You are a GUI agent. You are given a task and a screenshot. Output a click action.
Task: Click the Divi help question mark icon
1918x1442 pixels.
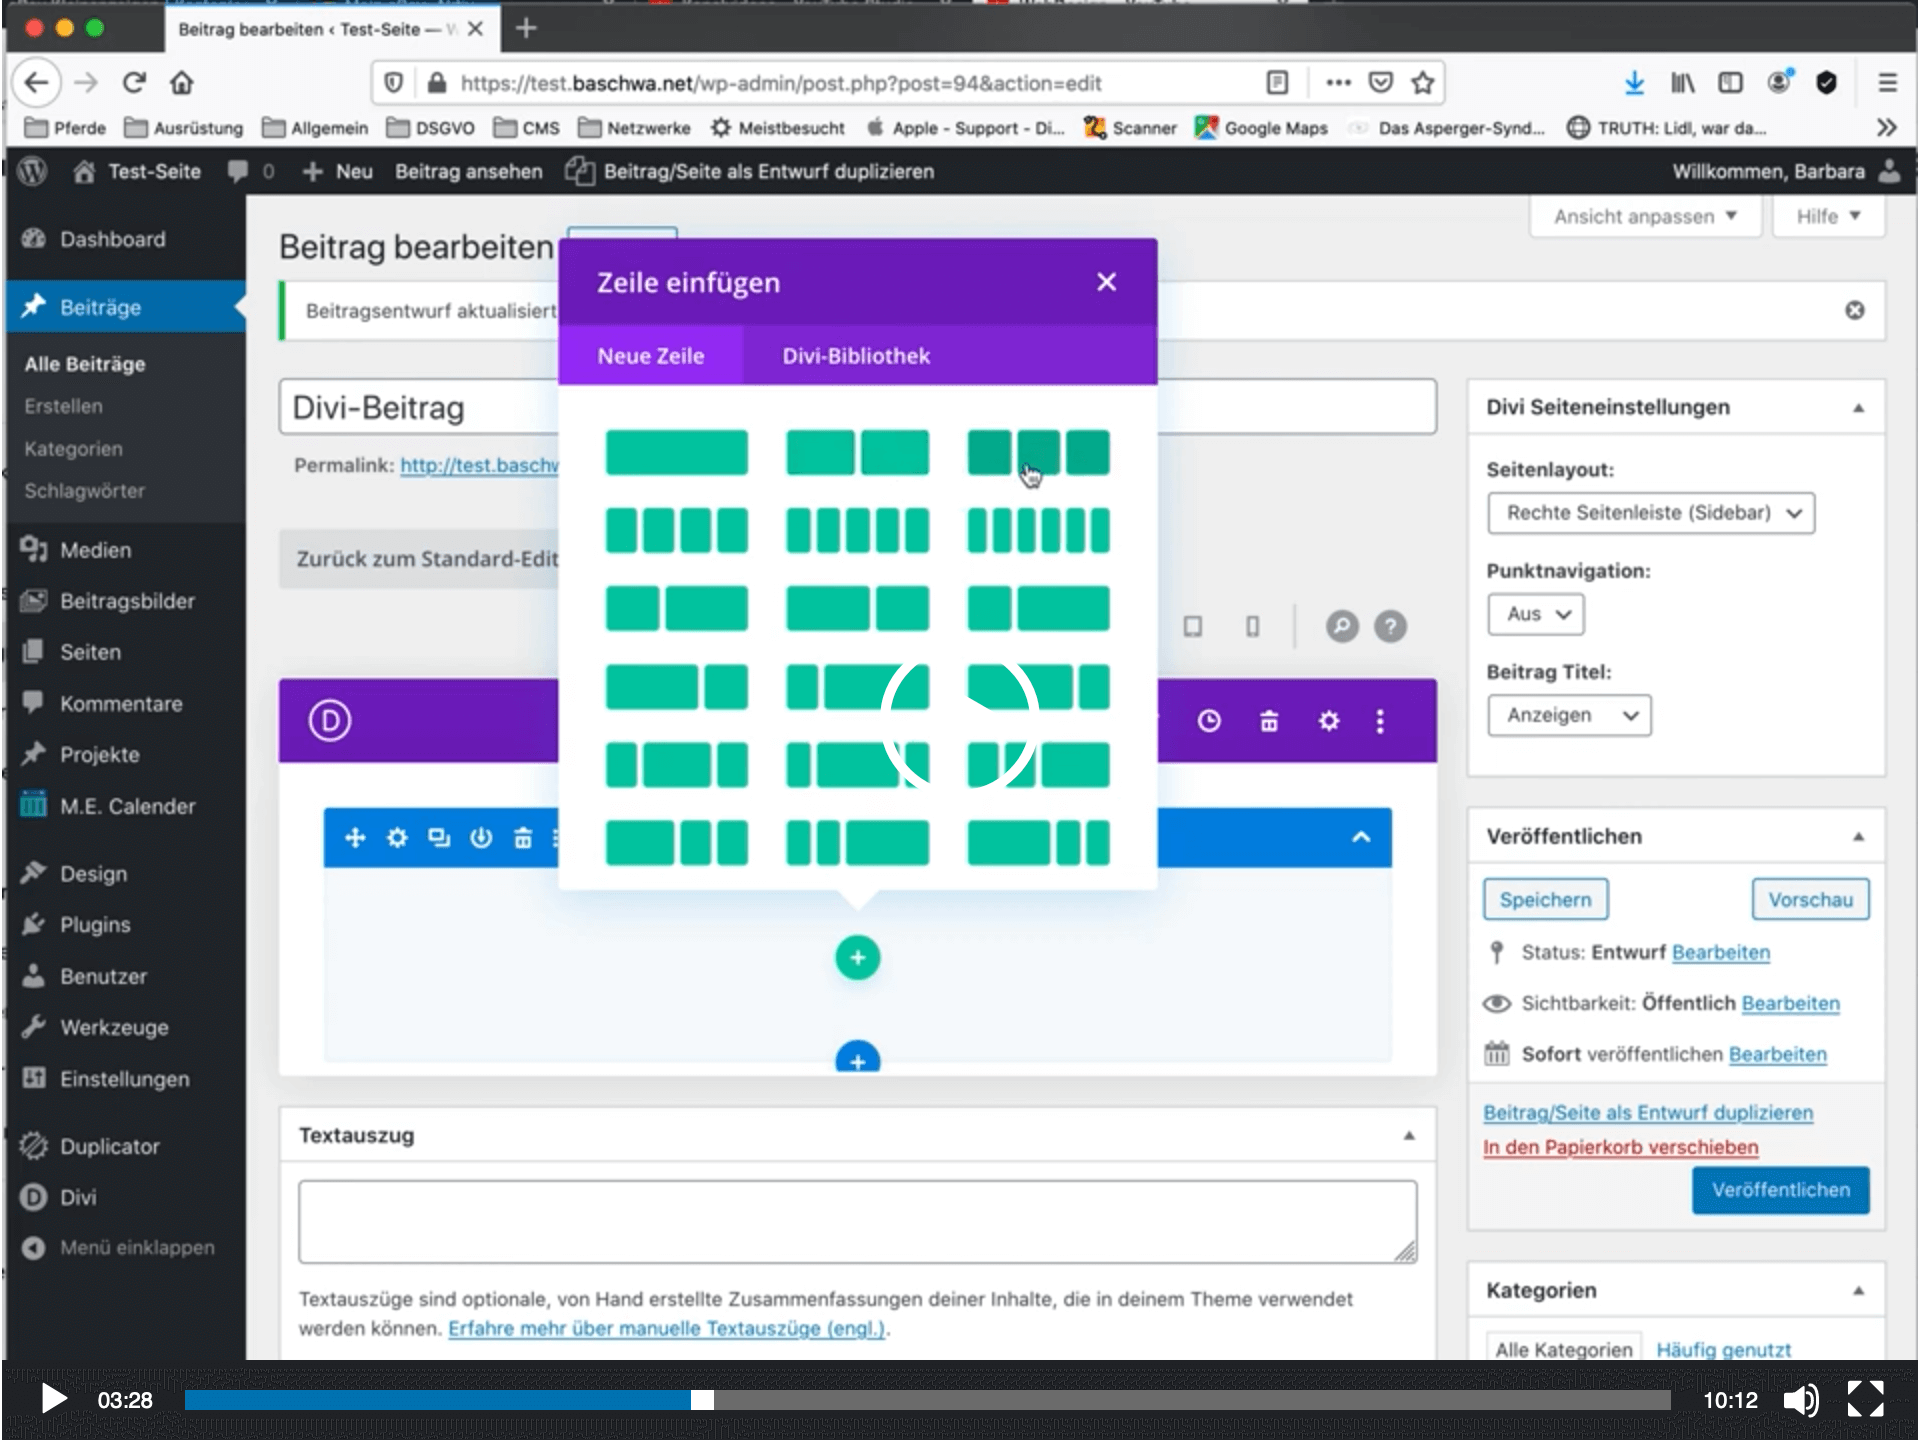(x=1390, y=627)
